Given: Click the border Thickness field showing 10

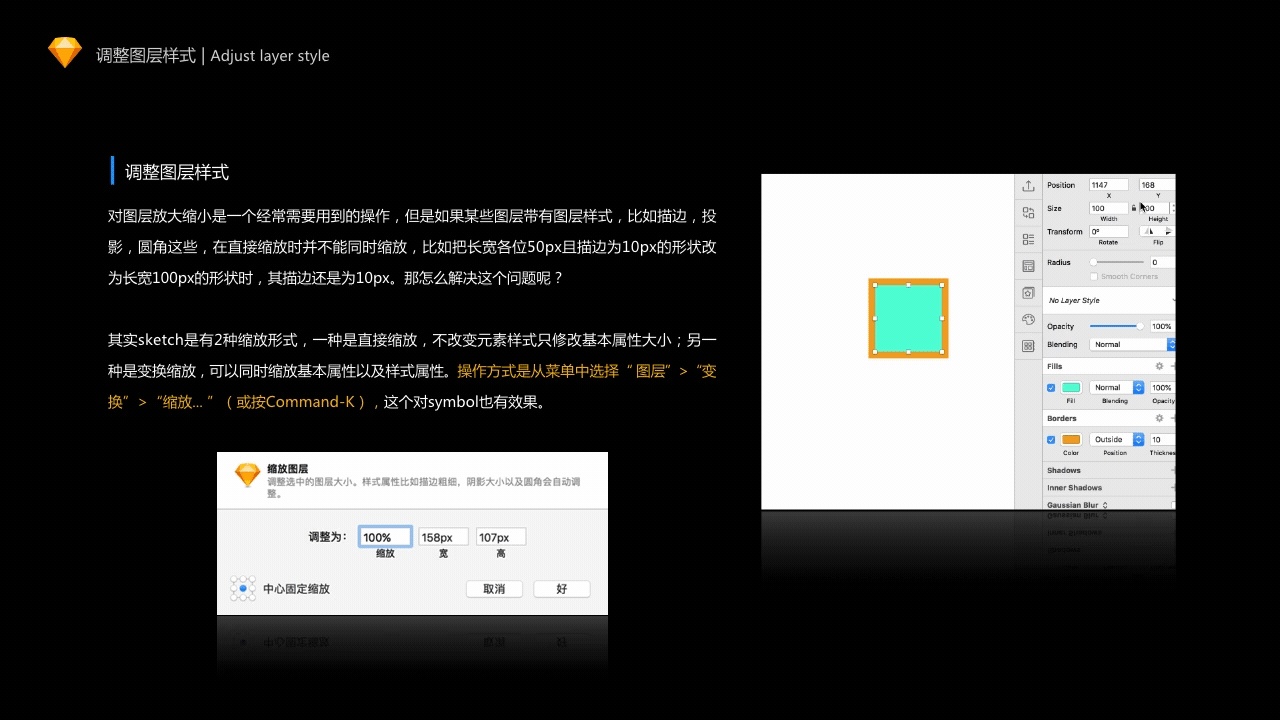Looking at the screenshot, I should [x=1162, y=439].
